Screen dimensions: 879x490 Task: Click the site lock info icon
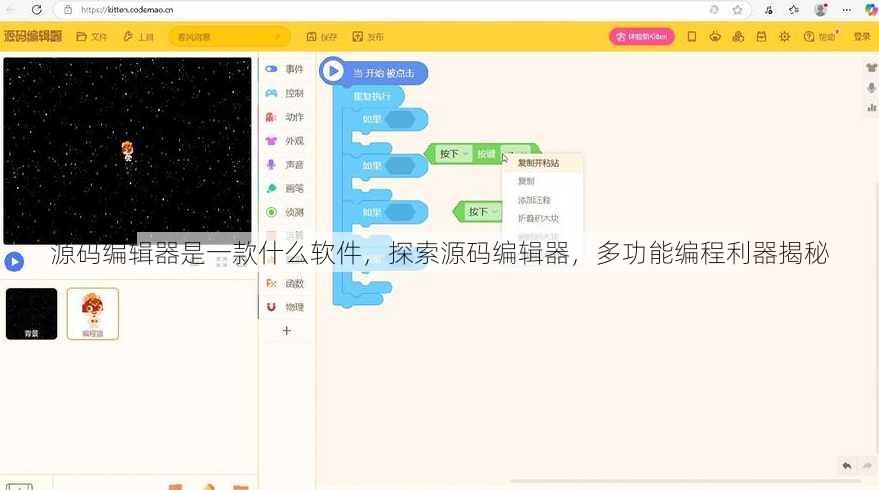tap(68, 10)
